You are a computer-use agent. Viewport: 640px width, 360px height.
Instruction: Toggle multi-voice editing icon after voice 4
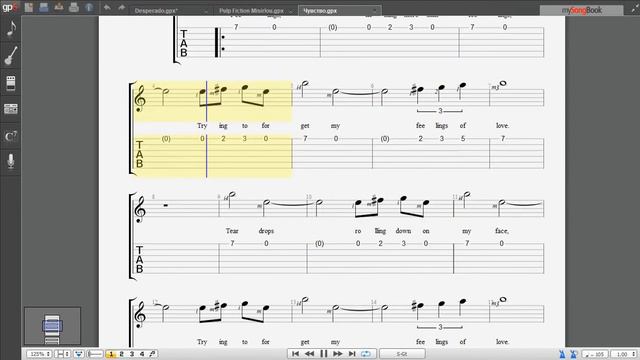pyautogui.click(x=153, y=354)
